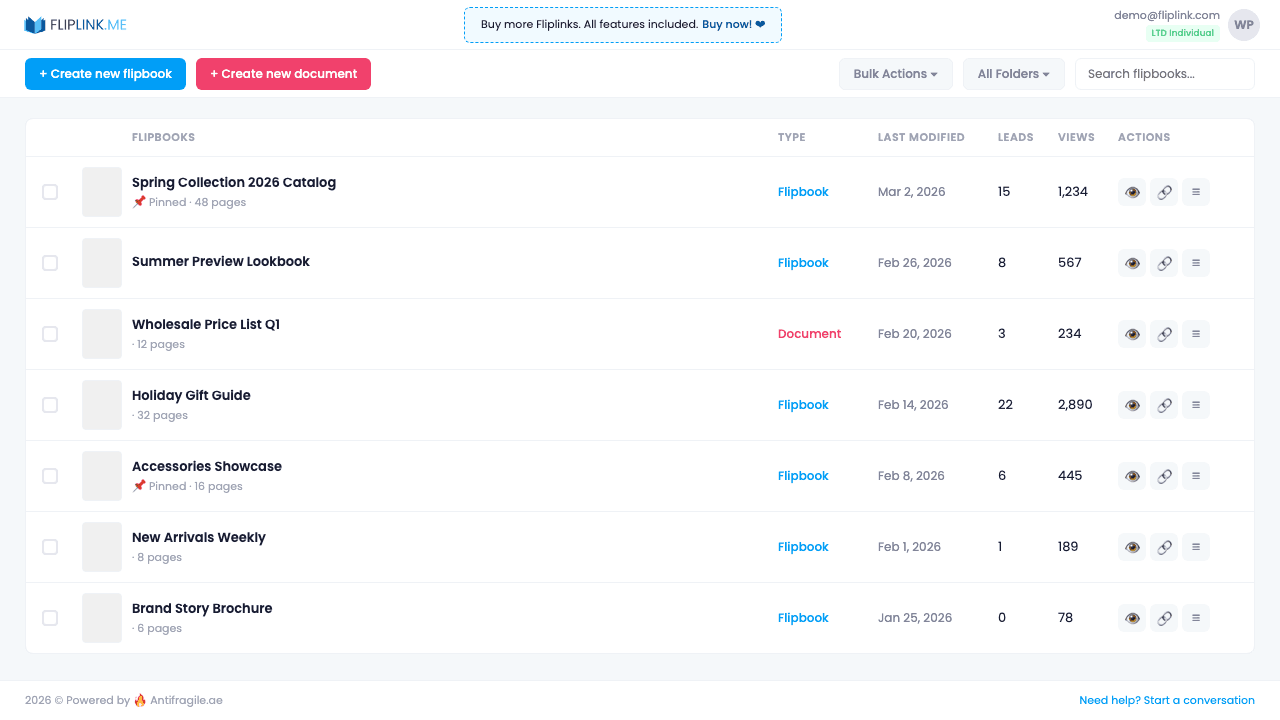Click the Flipbook type label for Summer Preview Lookbook

coord(803,262)
